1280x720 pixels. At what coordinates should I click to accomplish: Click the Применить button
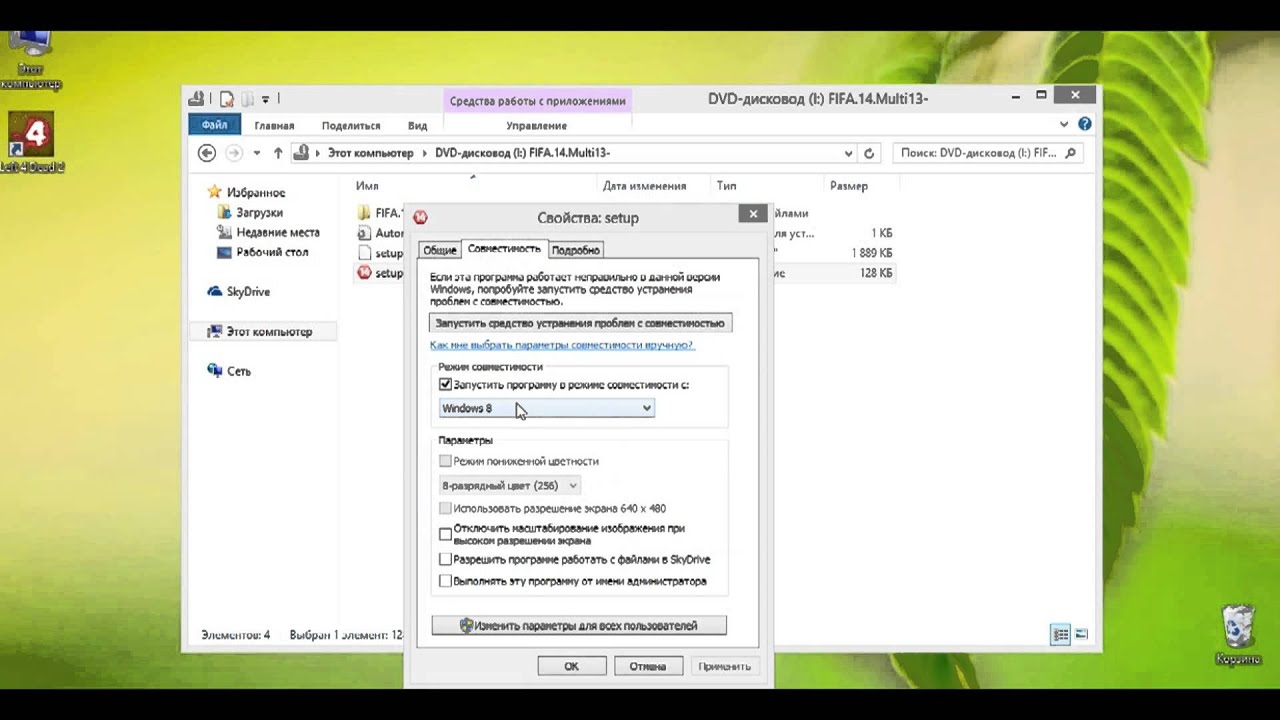[x=725, y=666]
